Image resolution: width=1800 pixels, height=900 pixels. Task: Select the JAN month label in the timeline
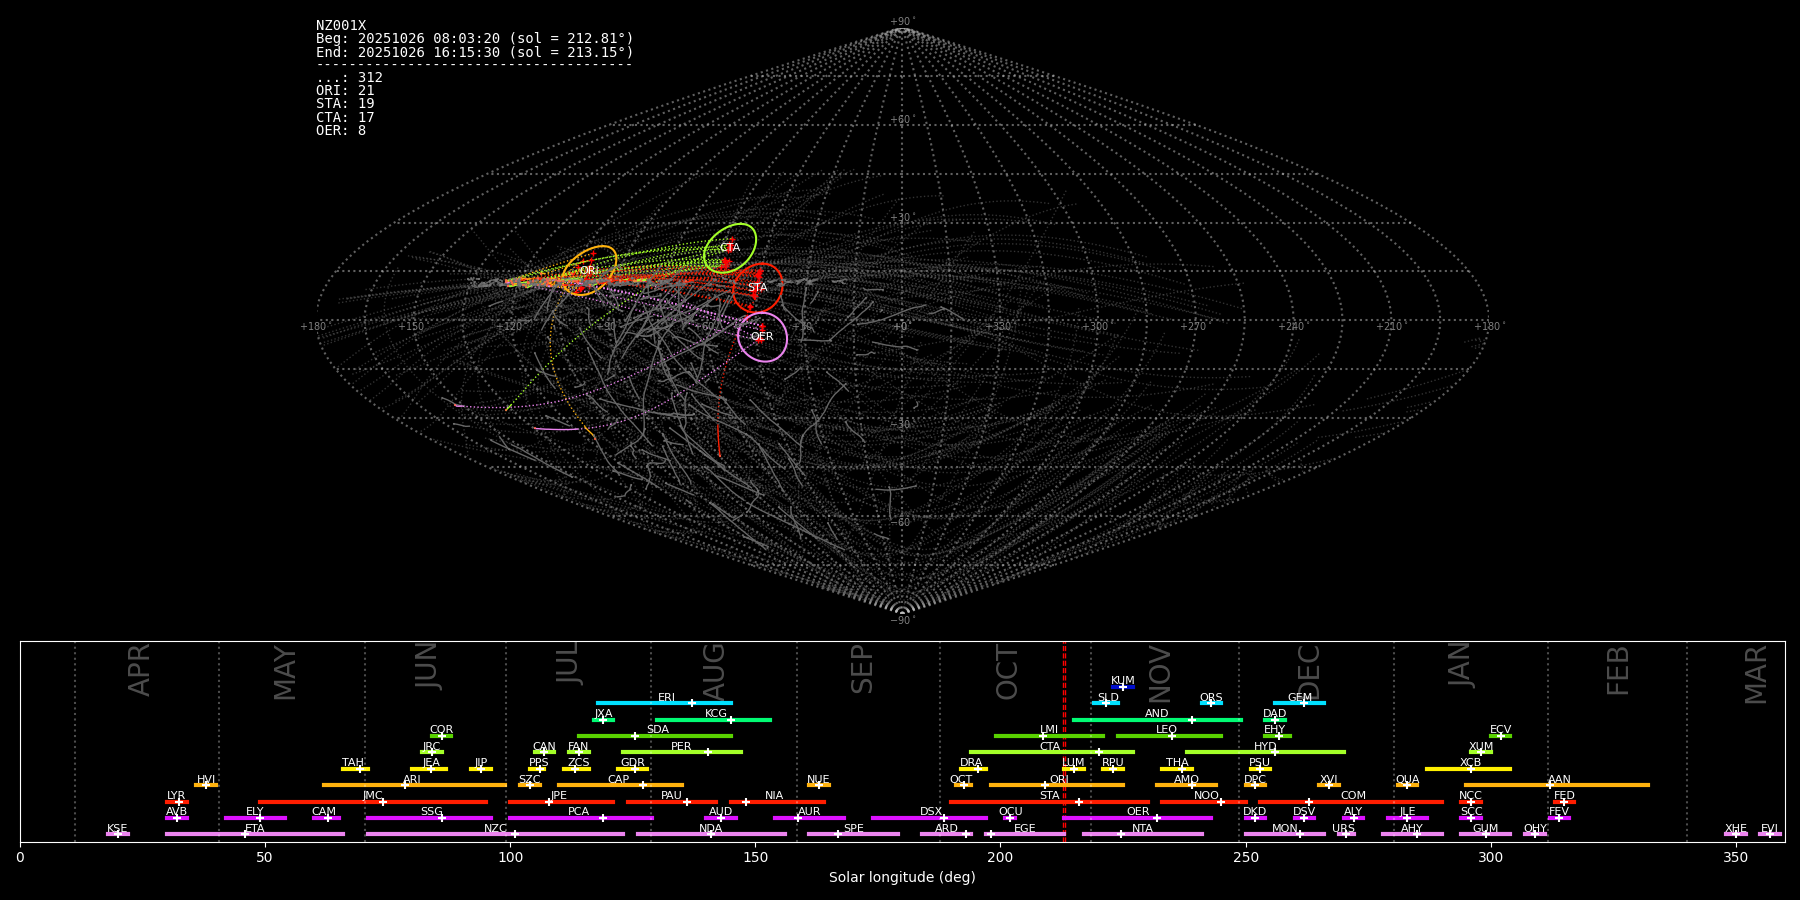pyautogui.click(x=1460, y=664)
